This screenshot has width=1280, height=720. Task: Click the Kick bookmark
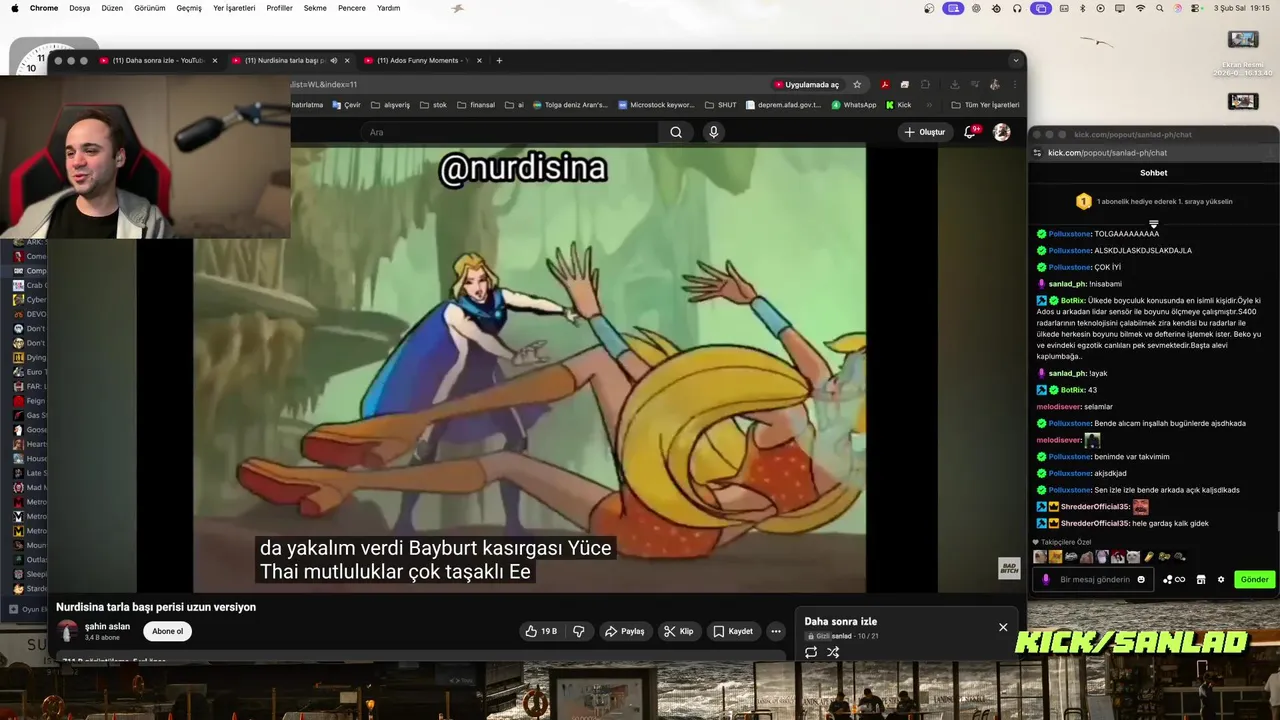click(898, 105)
